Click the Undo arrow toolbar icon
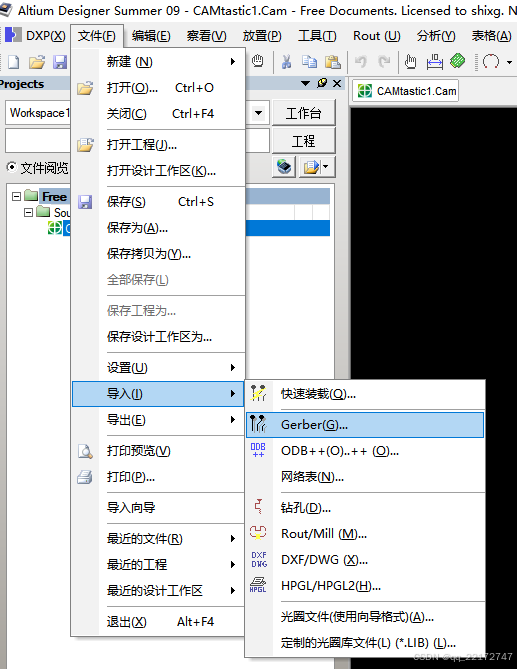 [361, 62]
